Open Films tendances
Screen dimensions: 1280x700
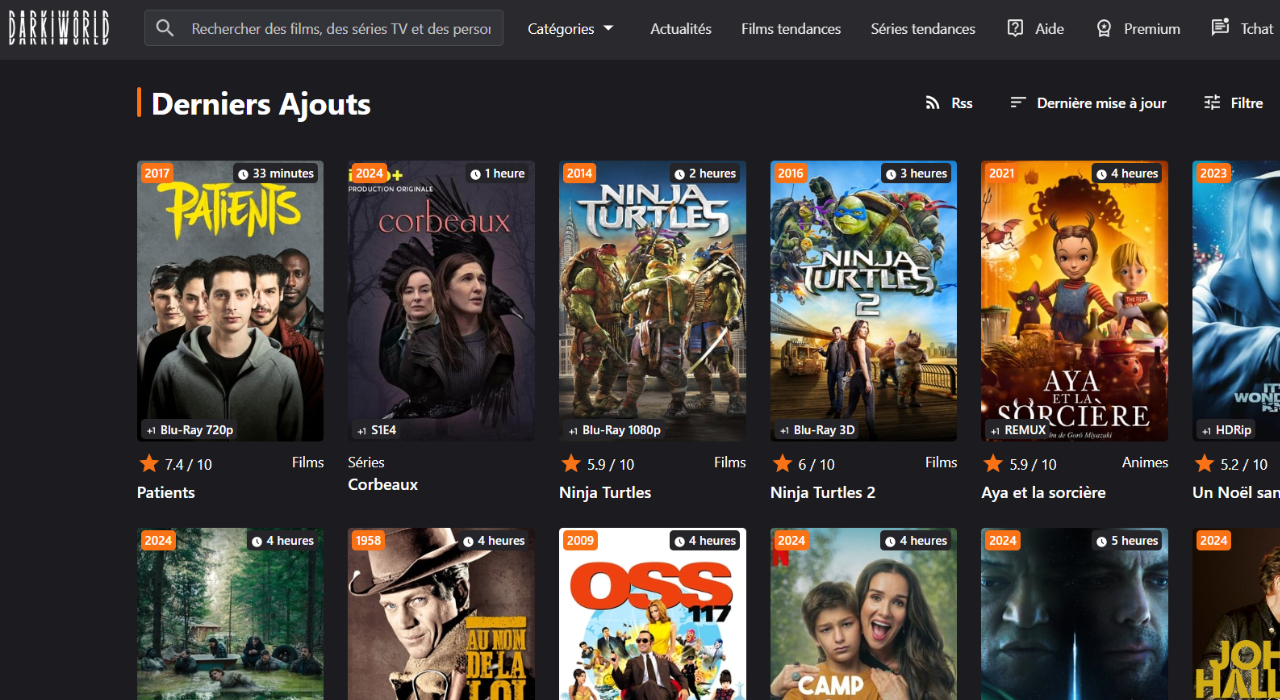pos(791,29)
